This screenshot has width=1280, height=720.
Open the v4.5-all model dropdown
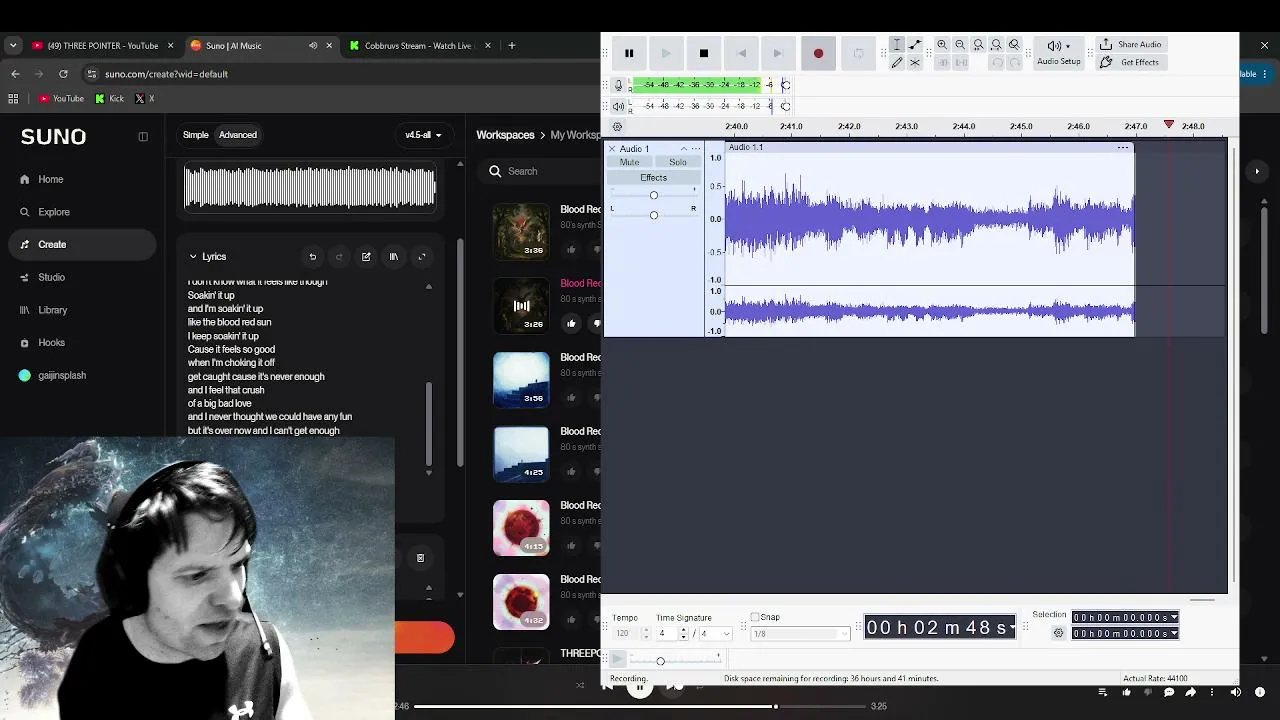click(x=423, y=135)
